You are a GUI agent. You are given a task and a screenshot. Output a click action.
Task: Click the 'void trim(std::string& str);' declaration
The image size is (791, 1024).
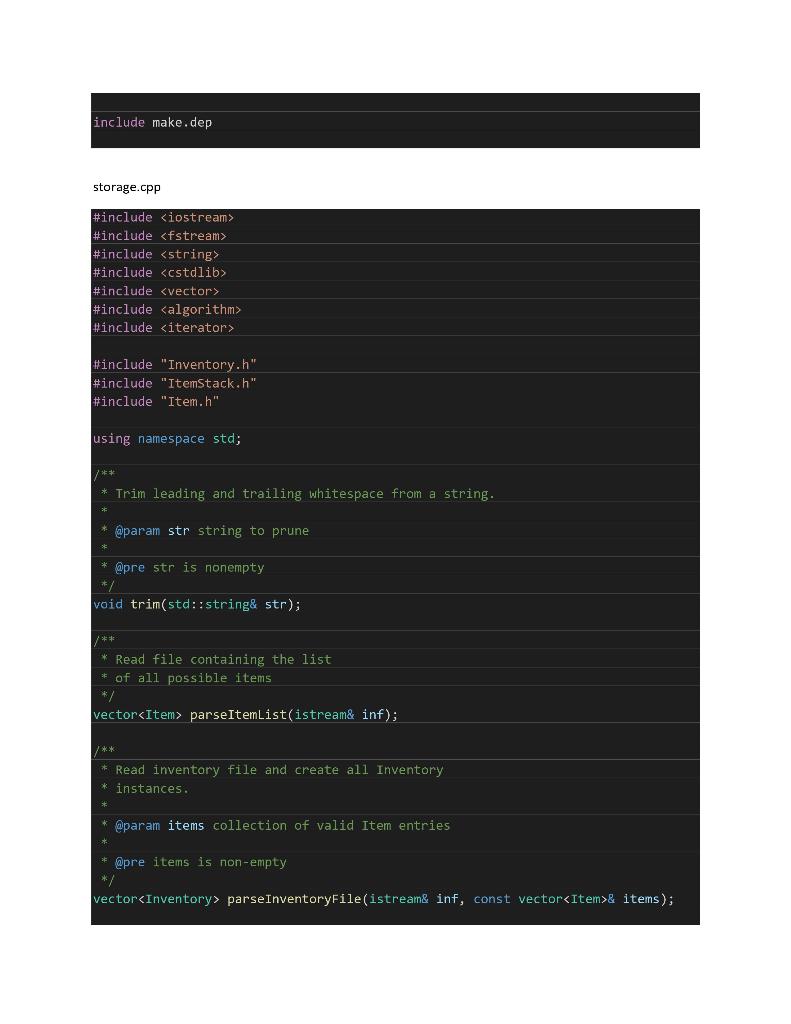(197, 604)
